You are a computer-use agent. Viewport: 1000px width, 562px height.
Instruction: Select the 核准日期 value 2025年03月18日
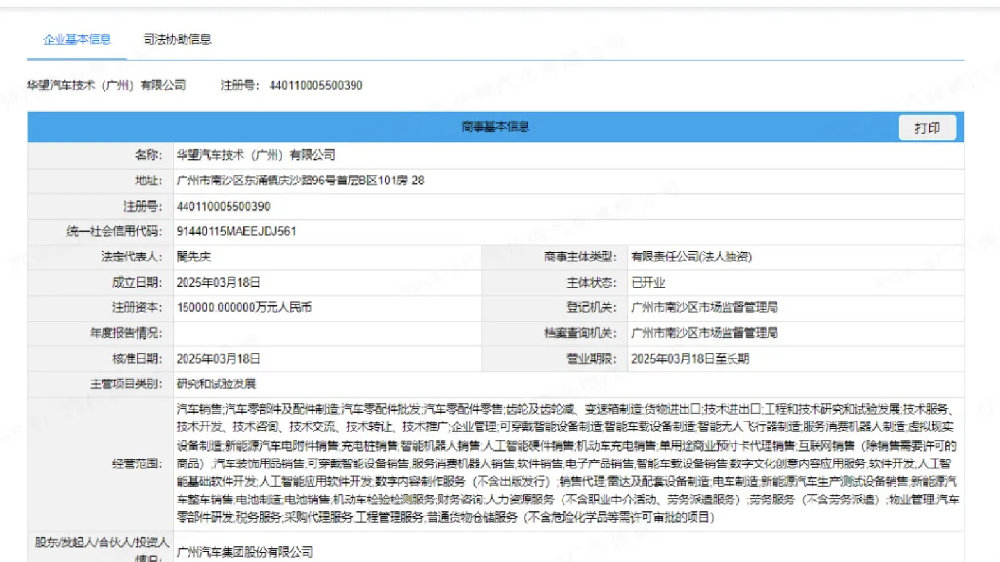(x=219, y=359)
